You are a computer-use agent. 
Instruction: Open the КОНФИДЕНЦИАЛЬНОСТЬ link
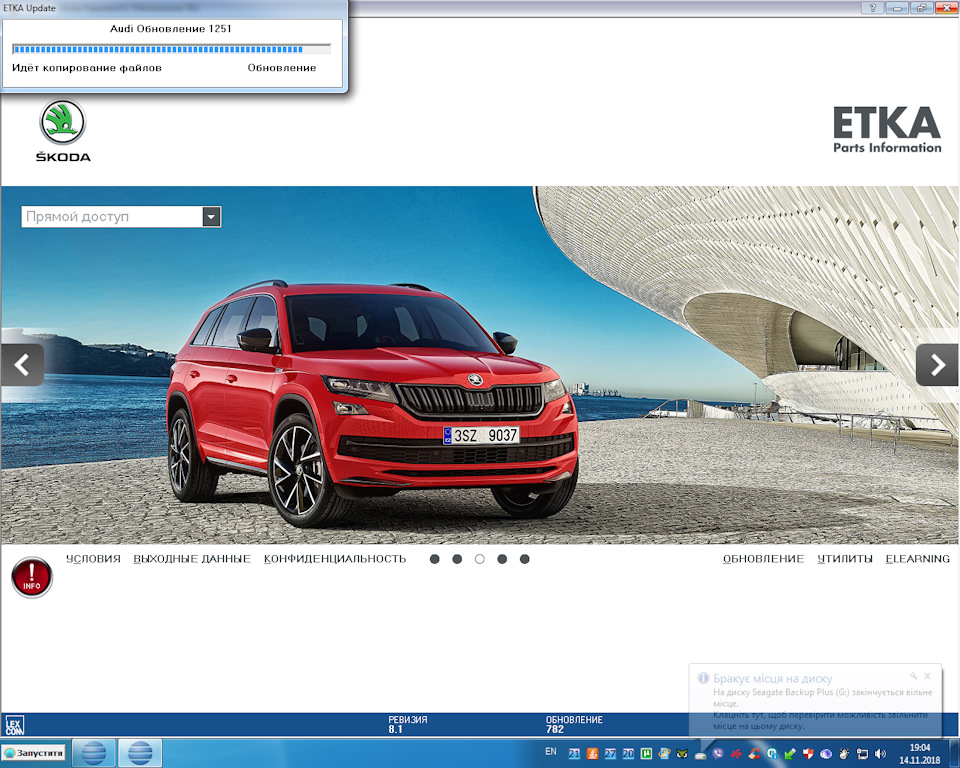click(x=335, y=559)
